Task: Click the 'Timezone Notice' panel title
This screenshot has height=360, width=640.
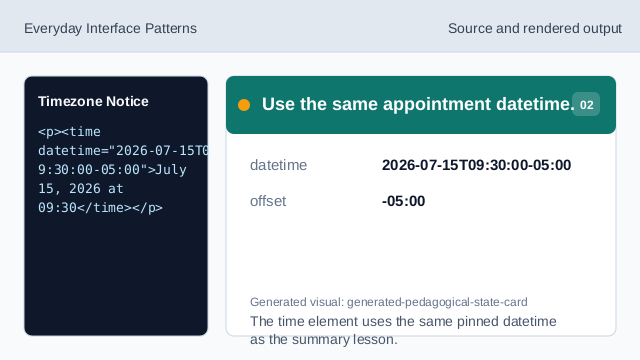Action: point(93,101)
